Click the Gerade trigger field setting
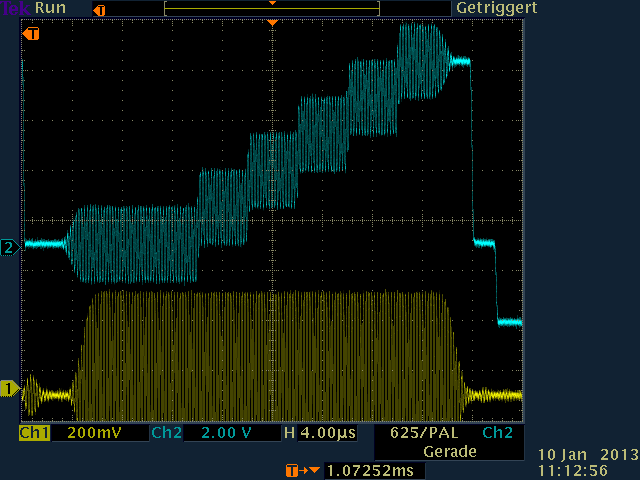Image resolution: width=640 pixels, height=480 pixels. [448, 451]
